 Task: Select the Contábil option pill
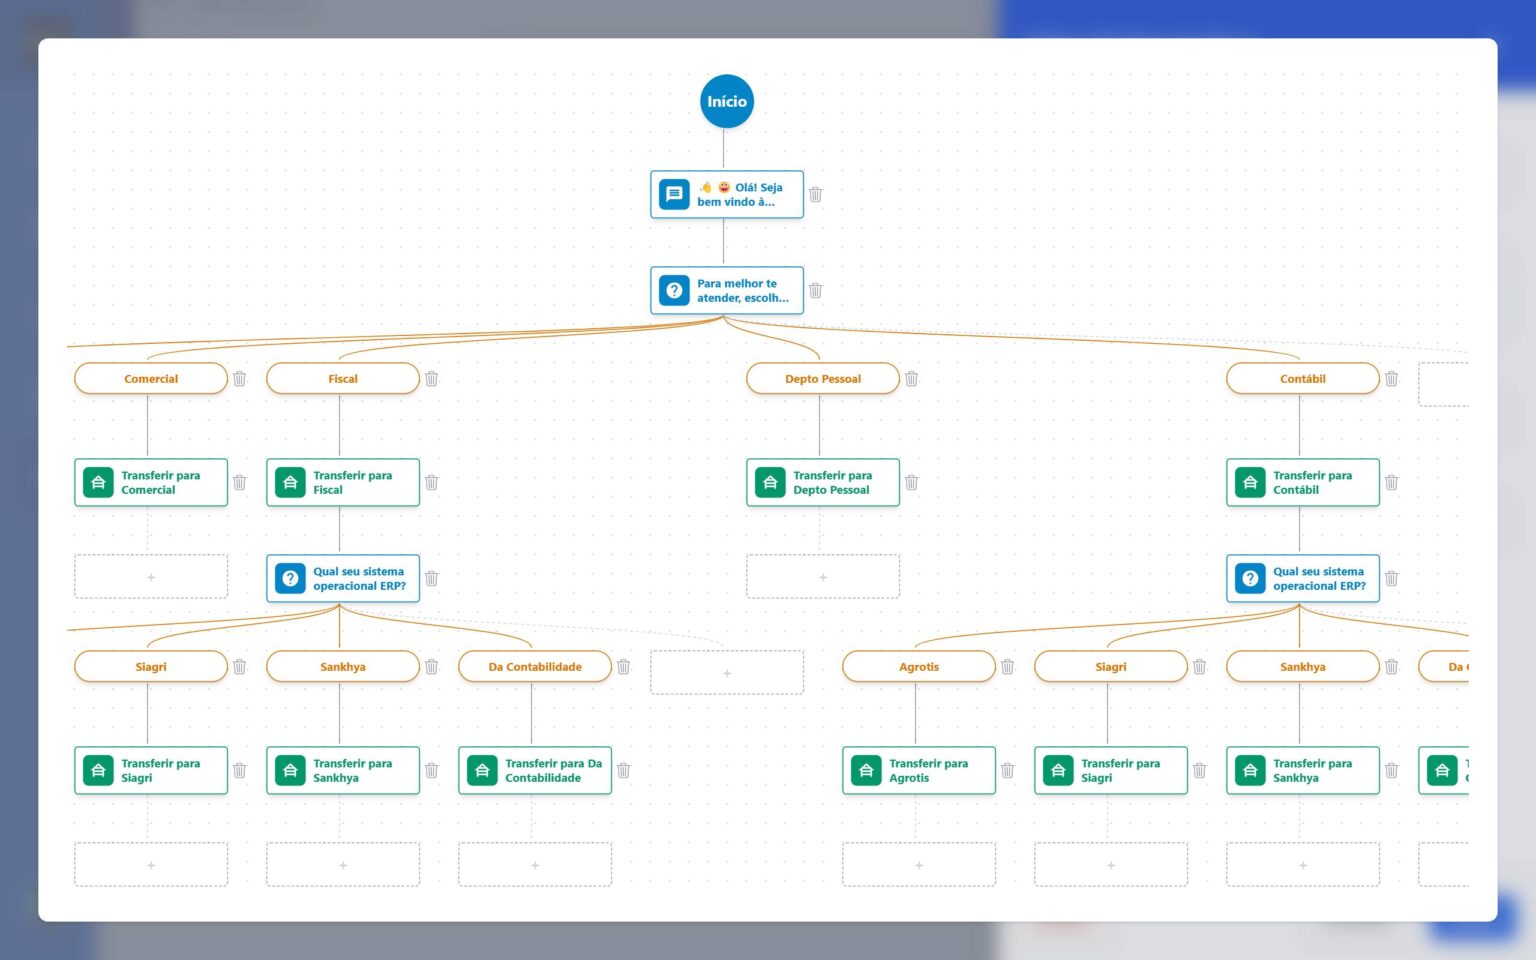[x=1303, y=378]
